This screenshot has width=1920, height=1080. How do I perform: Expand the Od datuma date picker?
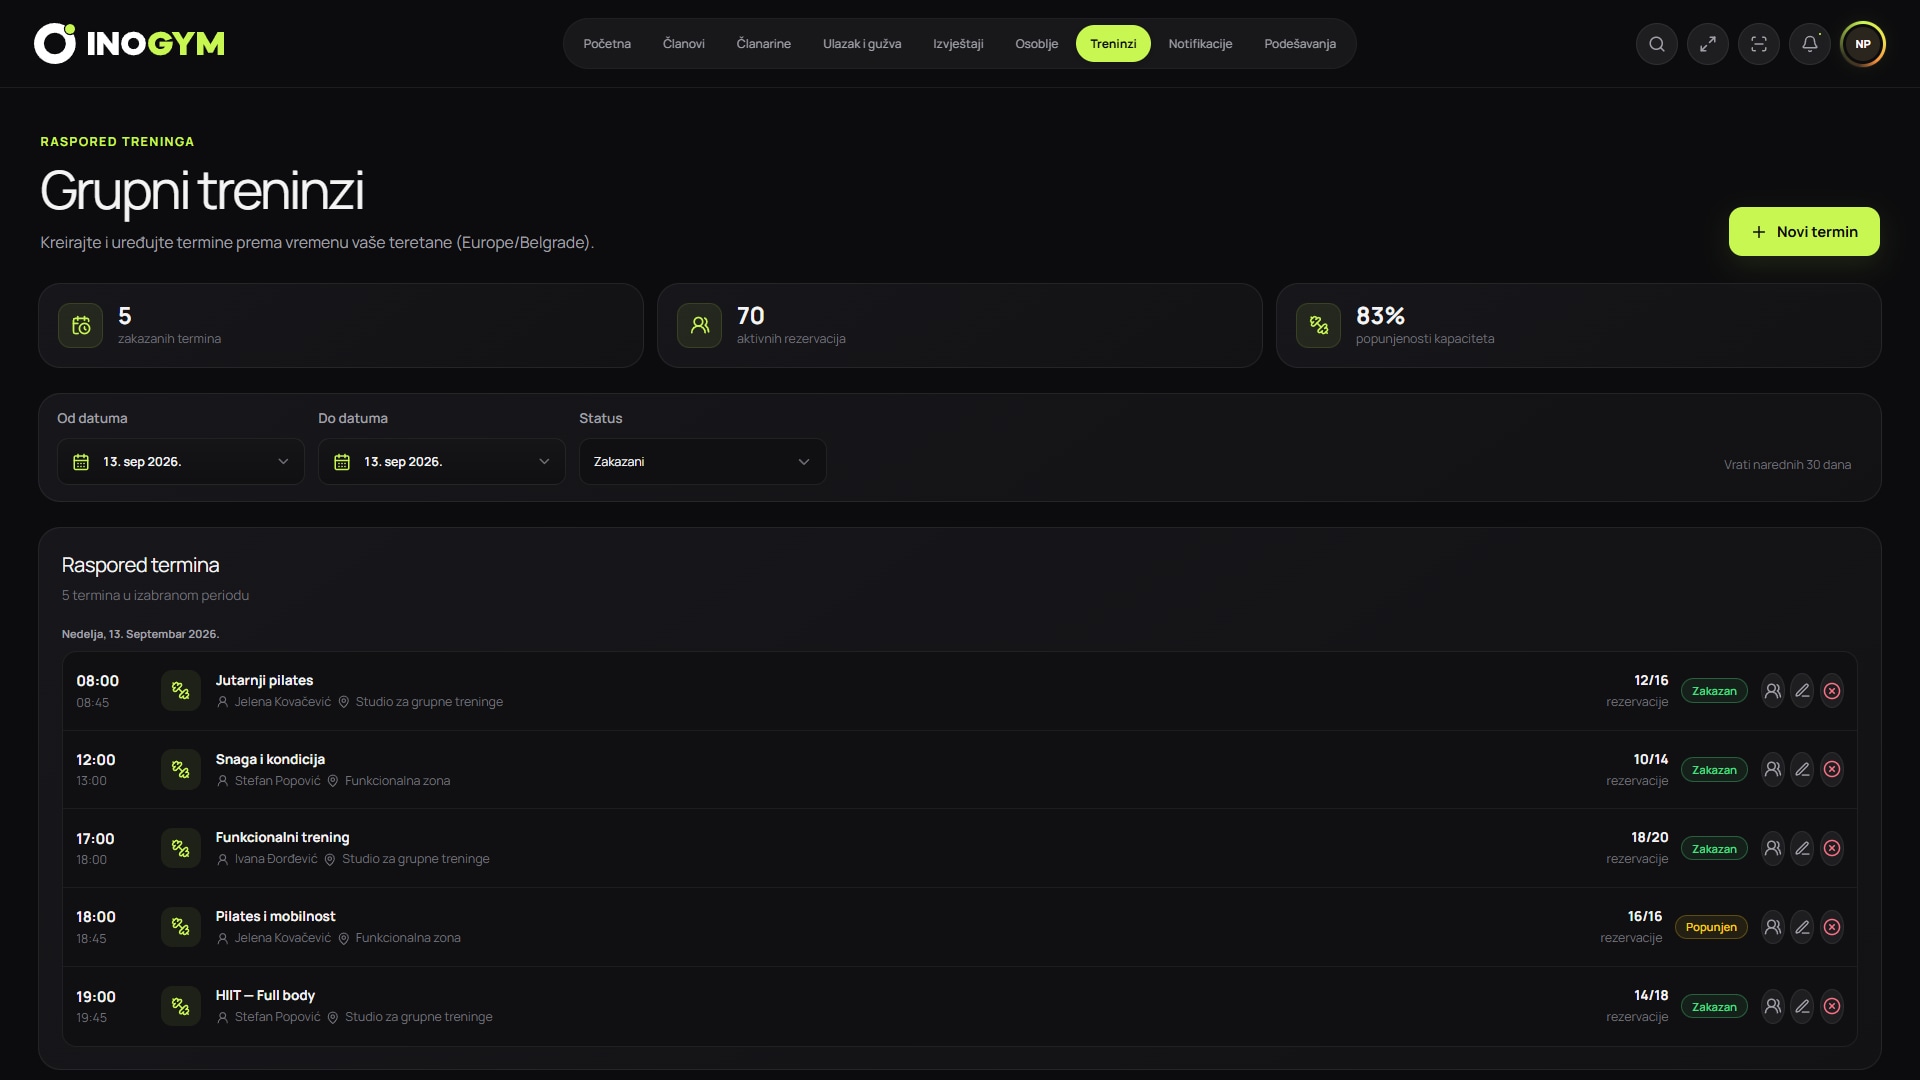click(x=181, y=462)
